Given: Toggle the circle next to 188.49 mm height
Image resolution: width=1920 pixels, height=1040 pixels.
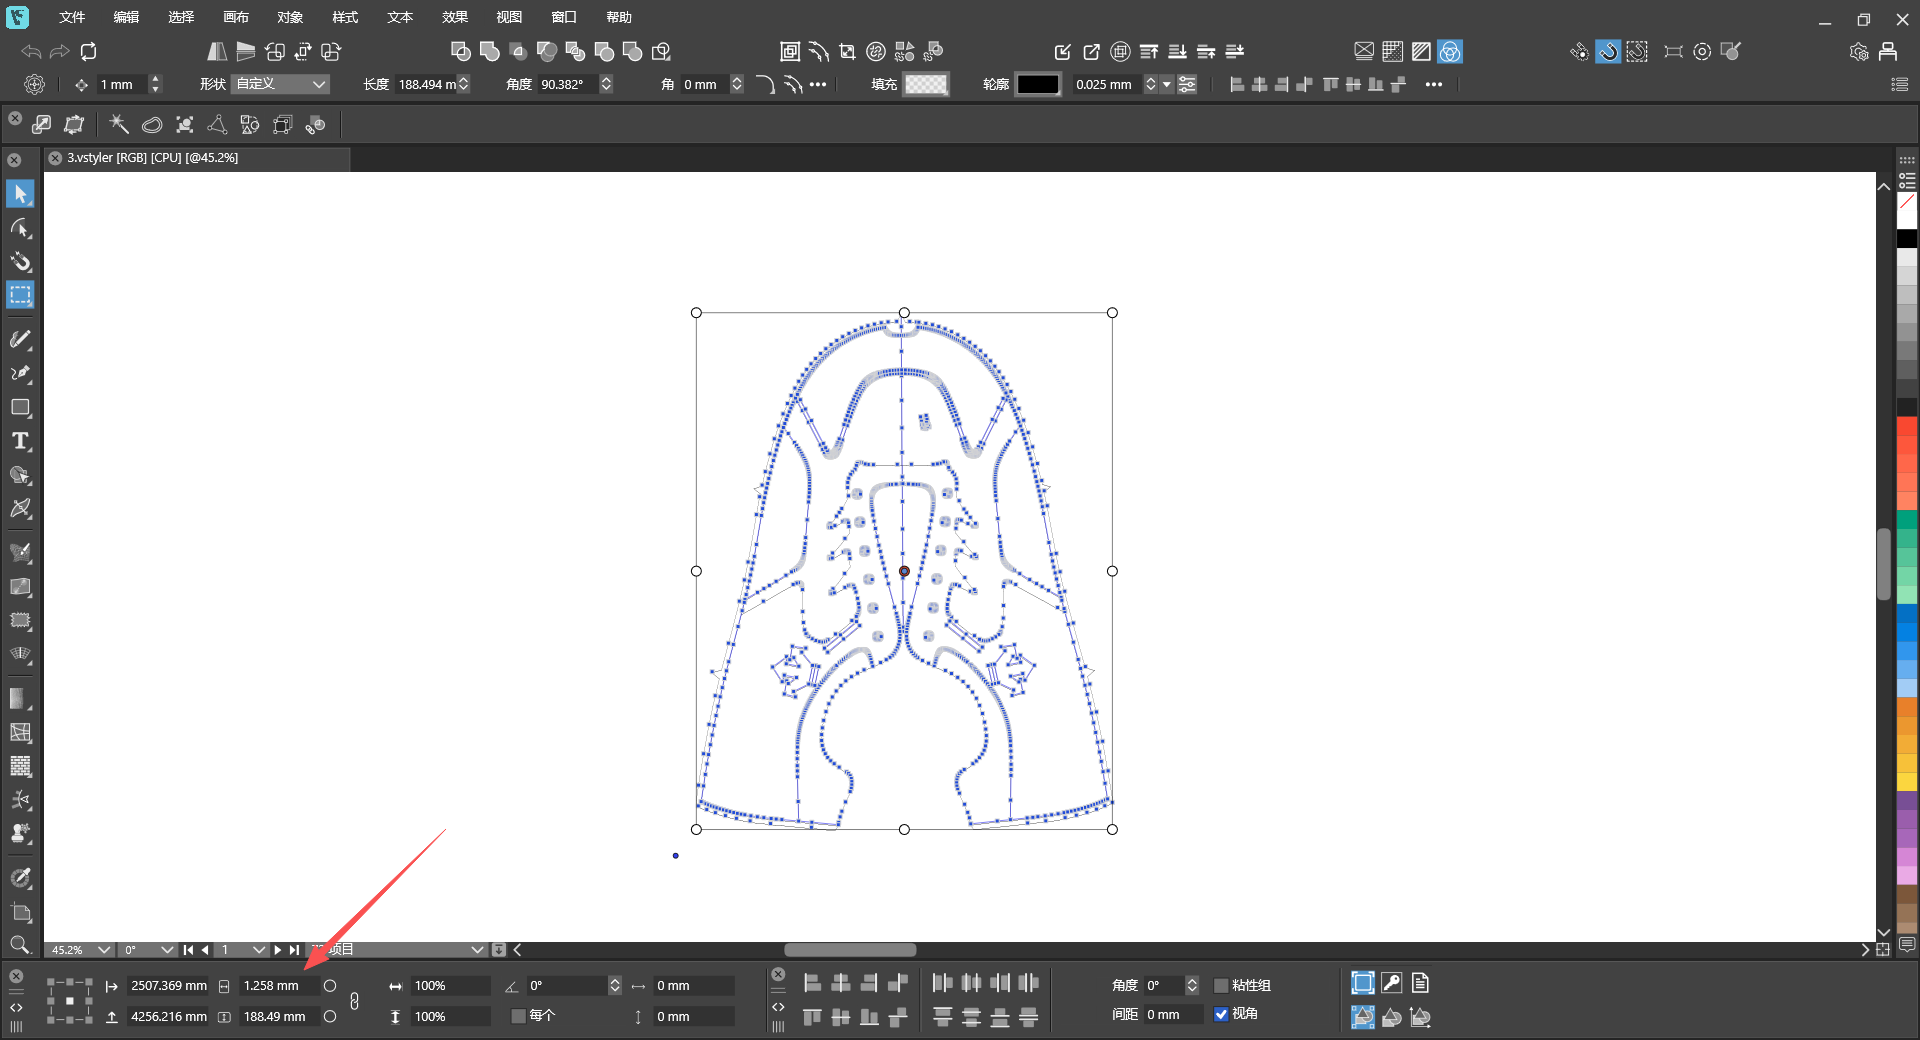Looking at the screenshot, I should click(330, 1017).
